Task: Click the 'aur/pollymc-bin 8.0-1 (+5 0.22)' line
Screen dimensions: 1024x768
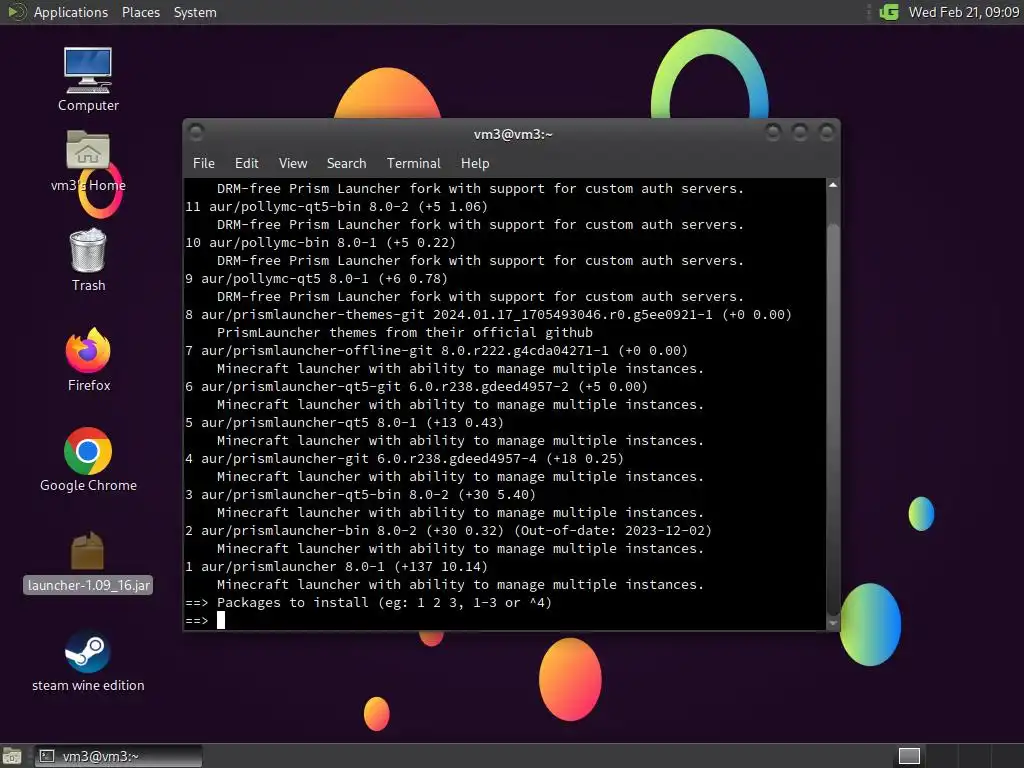Action: [x=320, y=242]
